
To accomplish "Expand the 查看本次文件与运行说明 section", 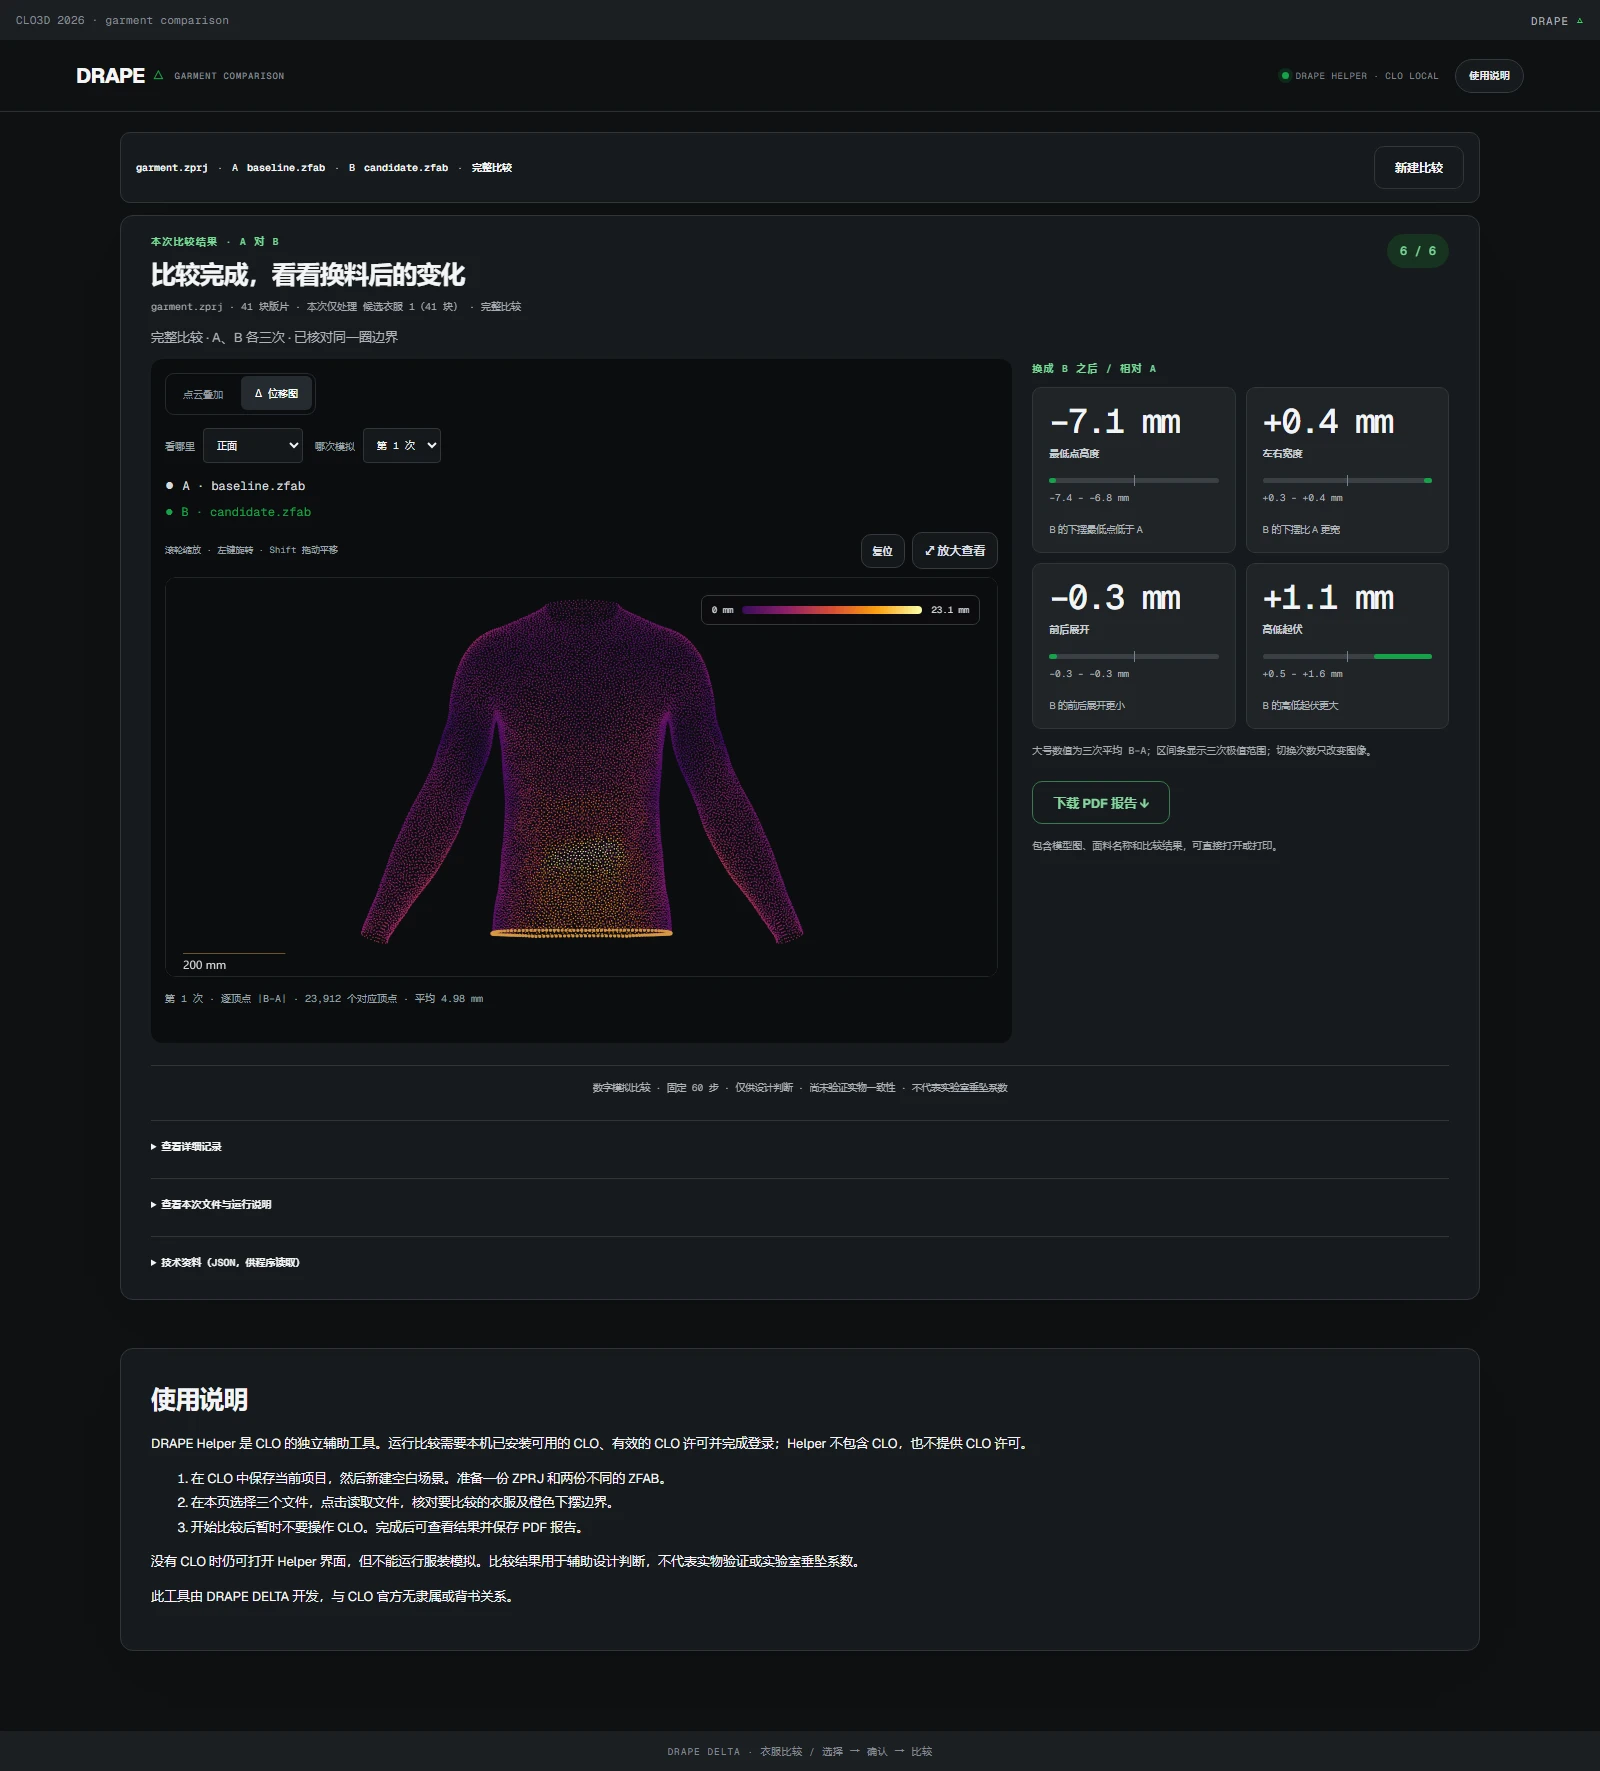I will (x=211, y=1205).
